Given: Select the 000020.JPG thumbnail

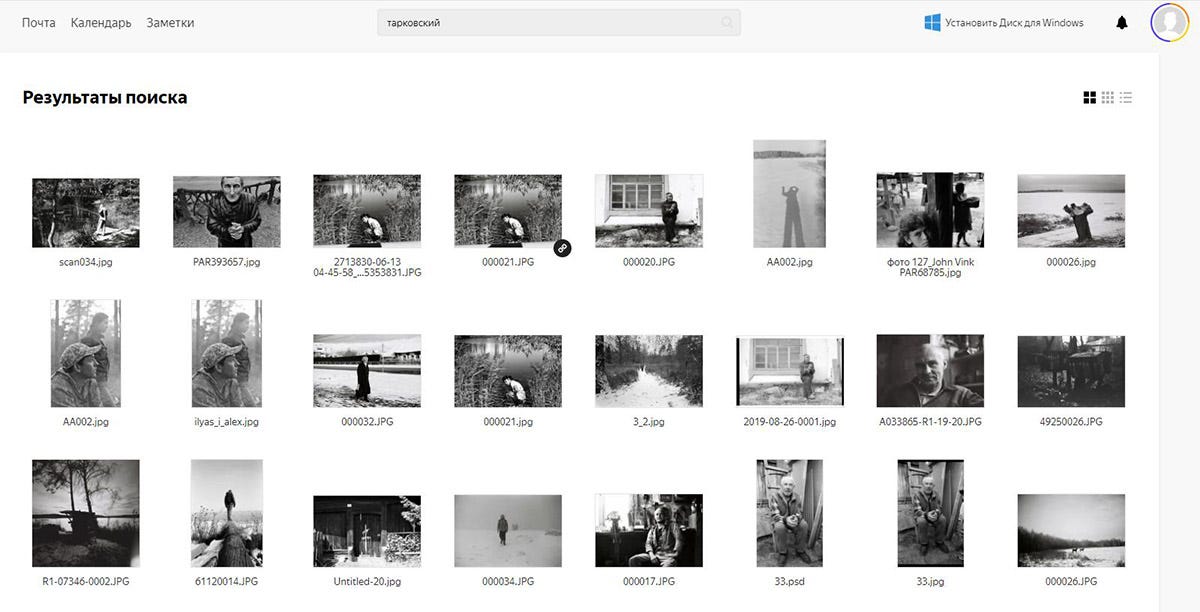Looking at the screenshot, I should (649, 212).
